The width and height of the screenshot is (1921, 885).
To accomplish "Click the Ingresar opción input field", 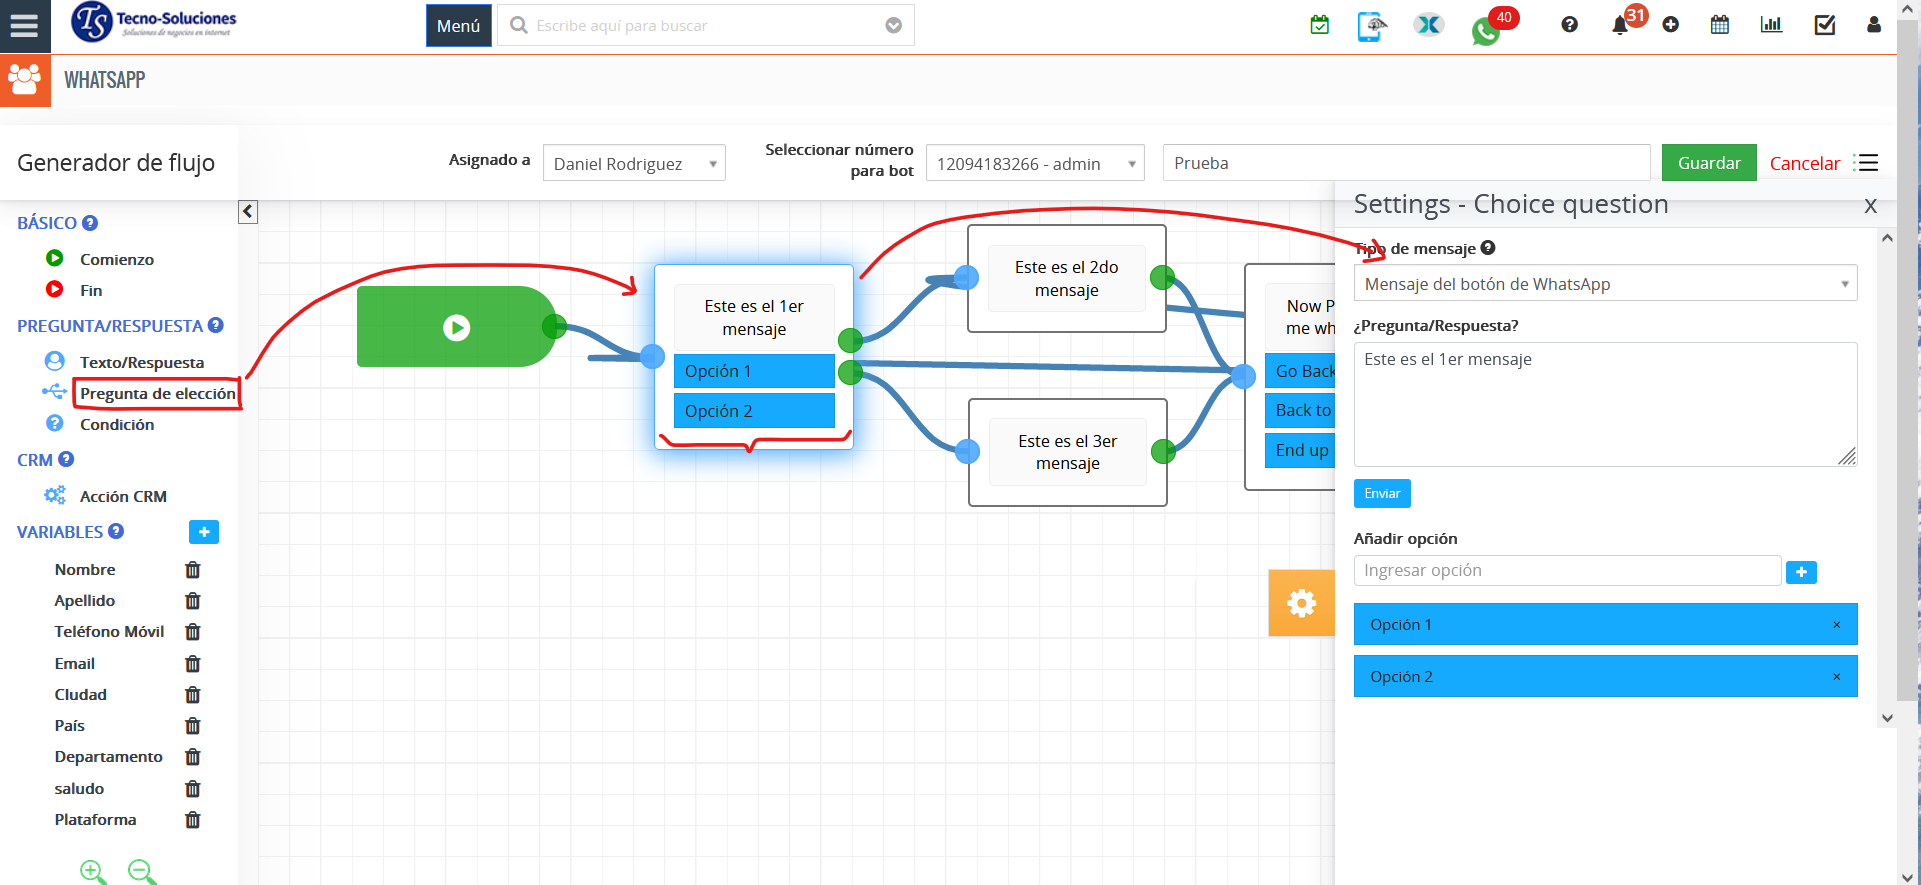I will (x=1567, y=571).
